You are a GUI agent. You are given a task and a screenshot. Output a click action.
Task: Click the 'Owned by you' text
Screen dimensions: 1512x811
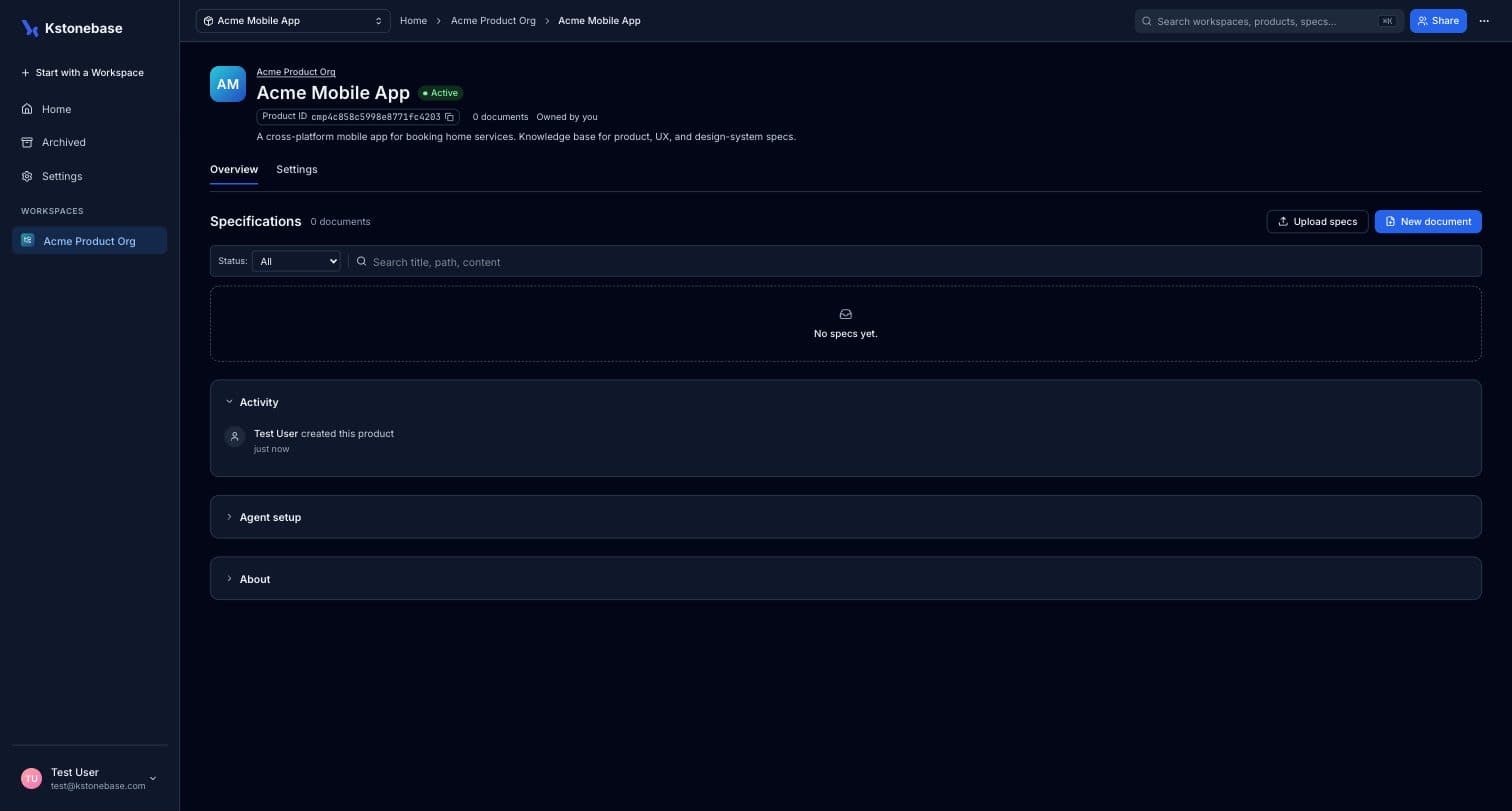click(567, 117)
